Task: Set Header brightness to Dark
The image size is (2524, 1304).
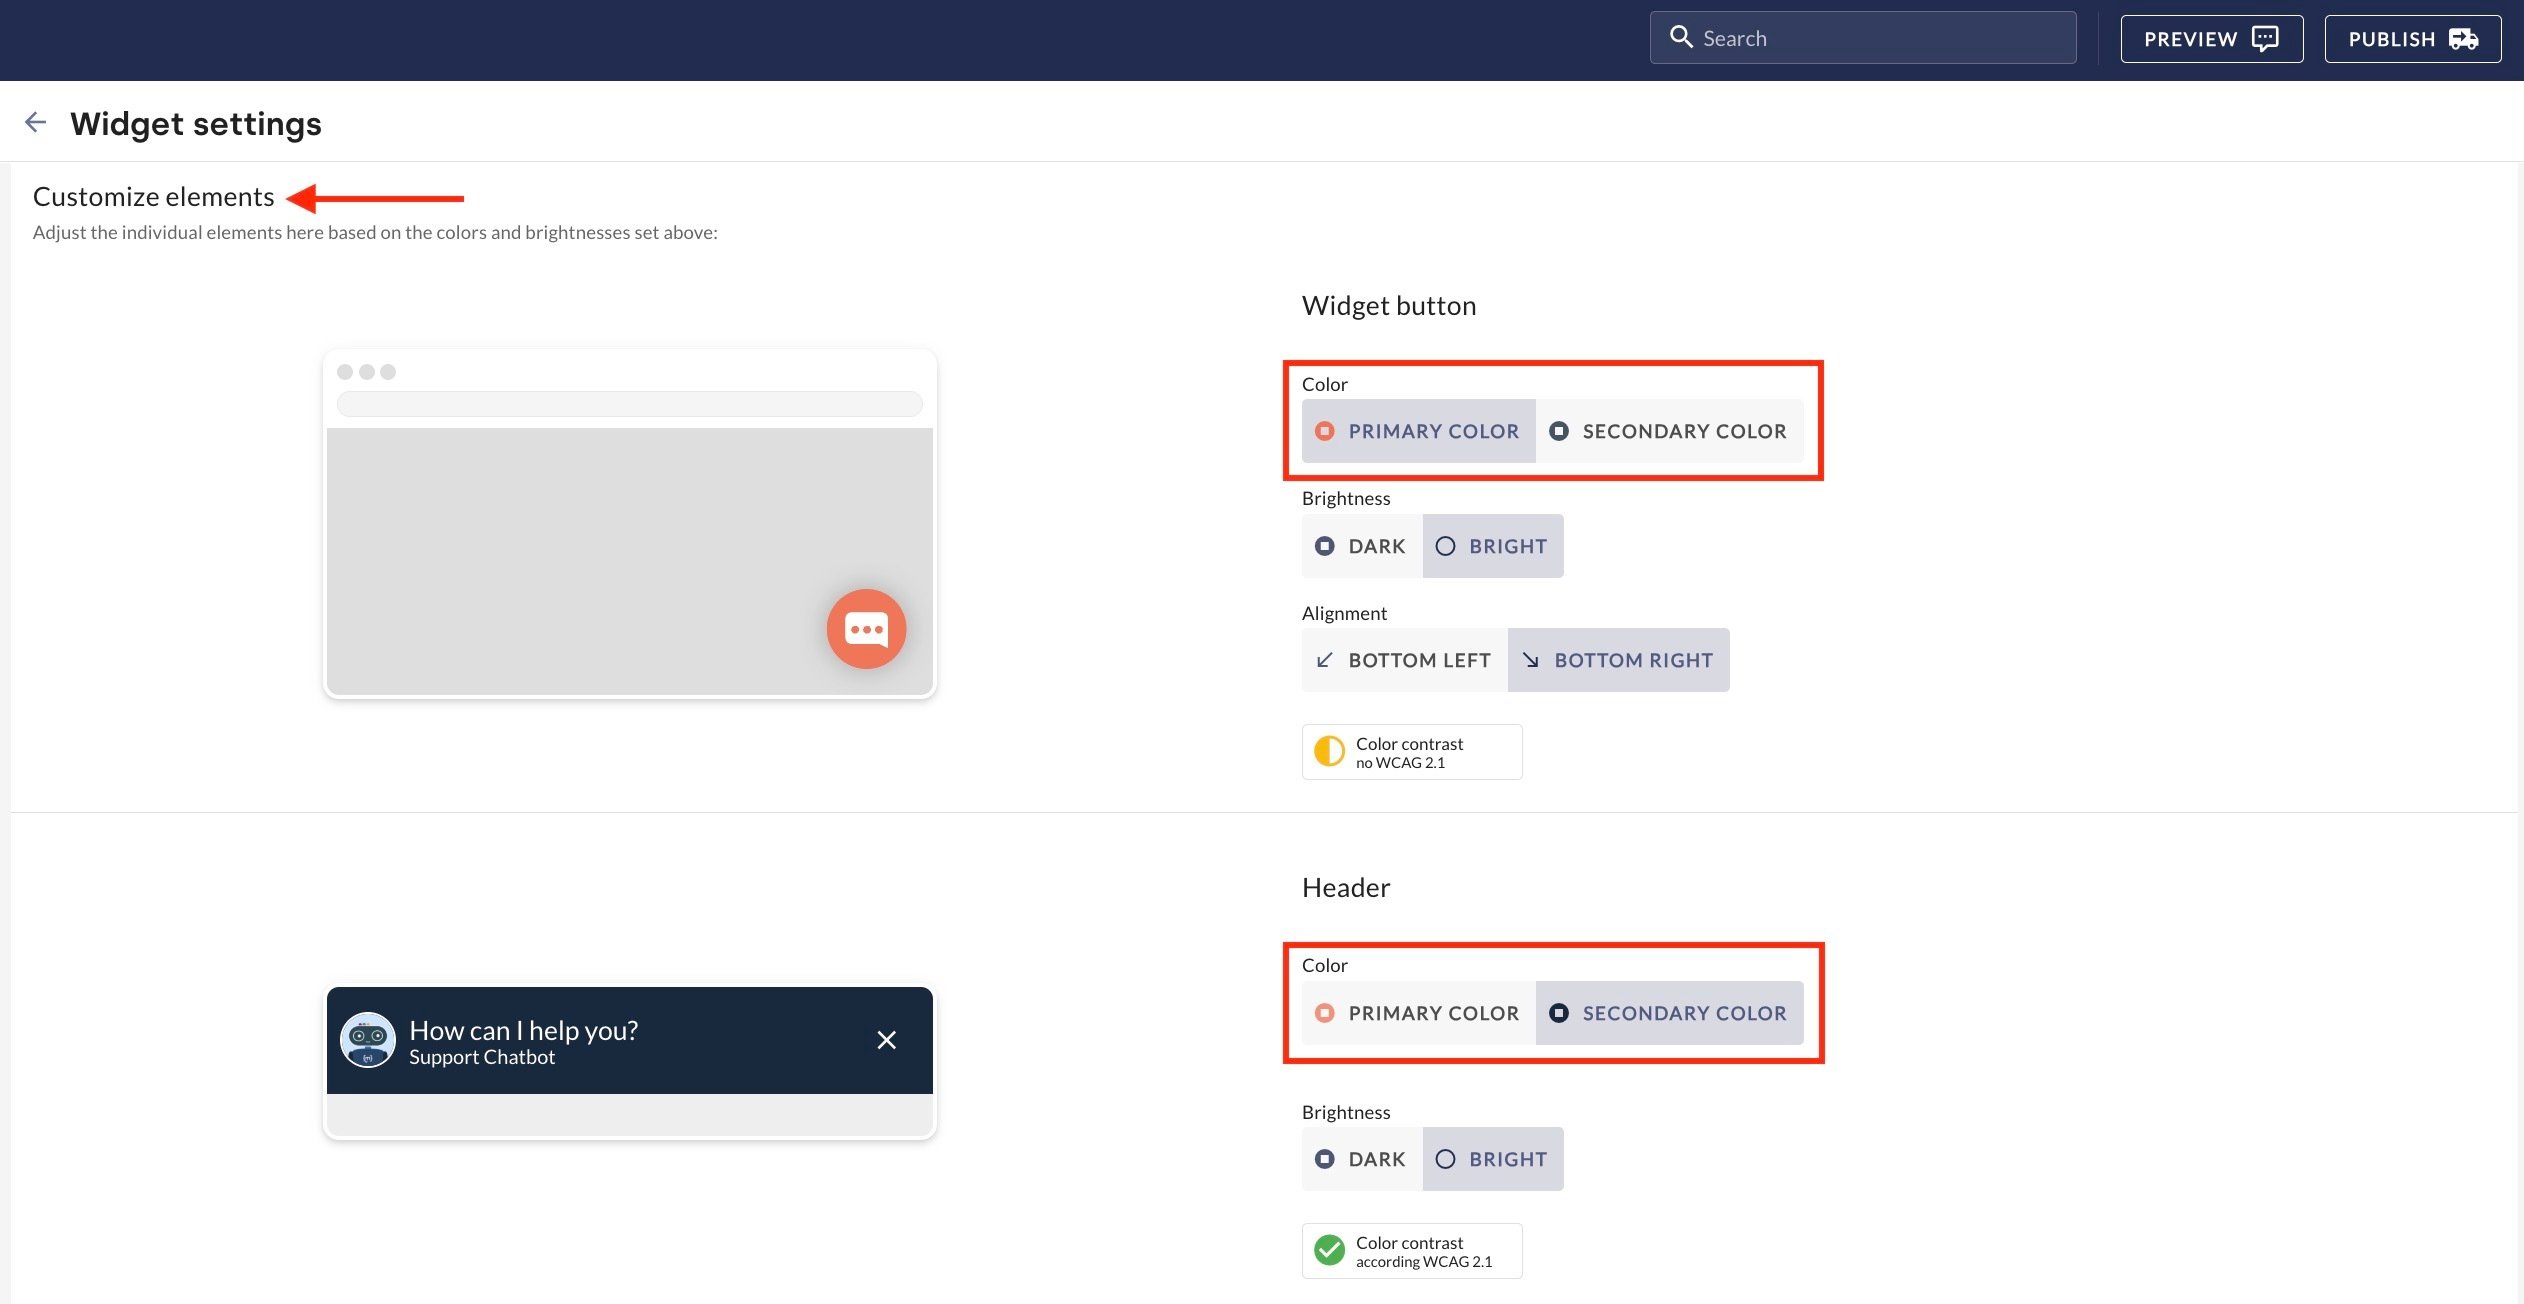Action: [1362, 1159]
